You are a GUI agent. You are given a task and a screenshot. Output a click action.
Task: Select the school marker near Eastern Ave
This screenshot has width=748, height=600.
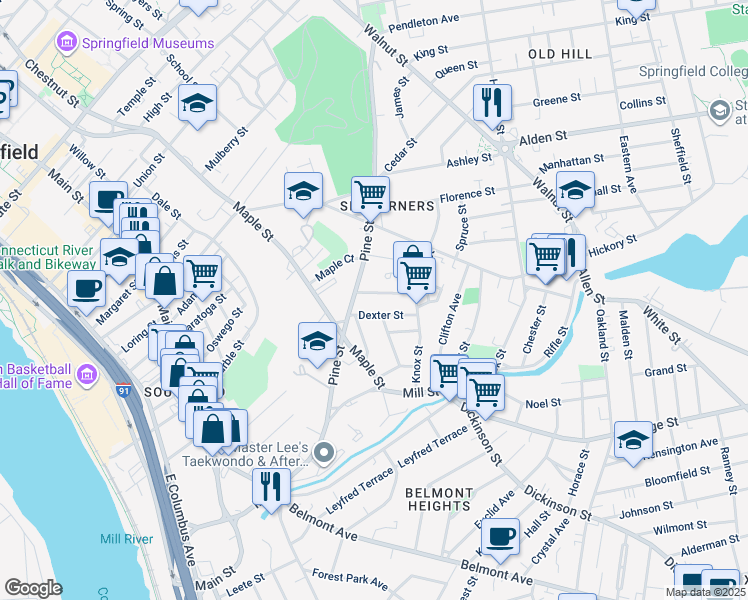tap(576, 190)
